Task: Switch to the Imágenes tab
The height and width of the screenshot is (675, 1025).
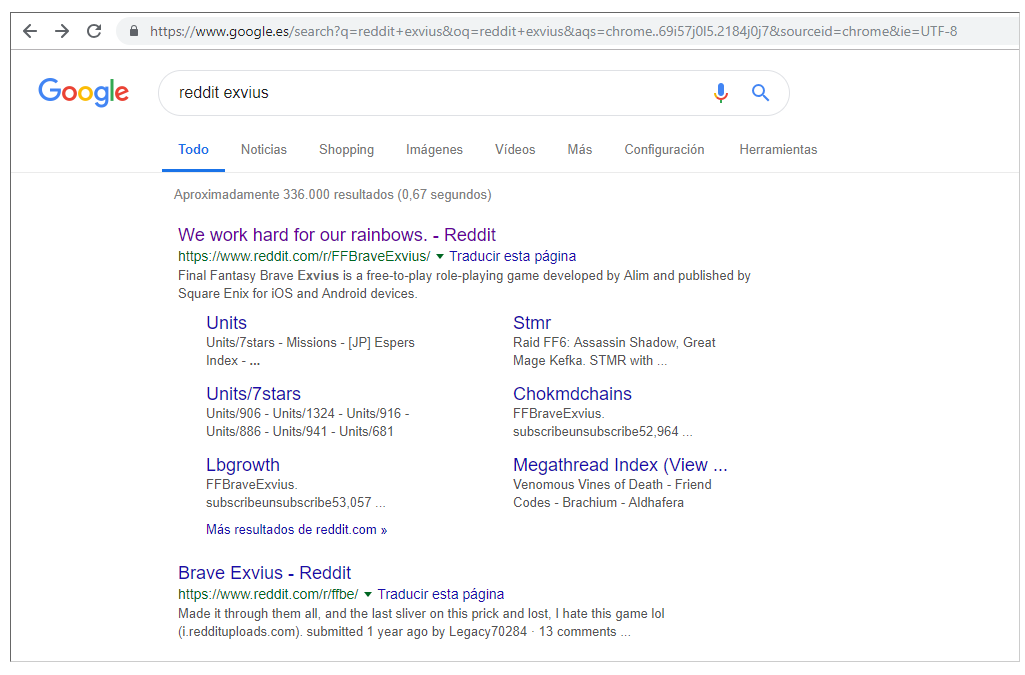Action: tap(434, 150)
